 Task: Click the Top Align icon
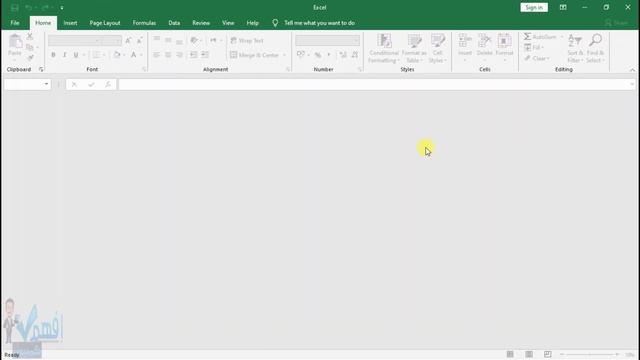click(x=157, y=40)
